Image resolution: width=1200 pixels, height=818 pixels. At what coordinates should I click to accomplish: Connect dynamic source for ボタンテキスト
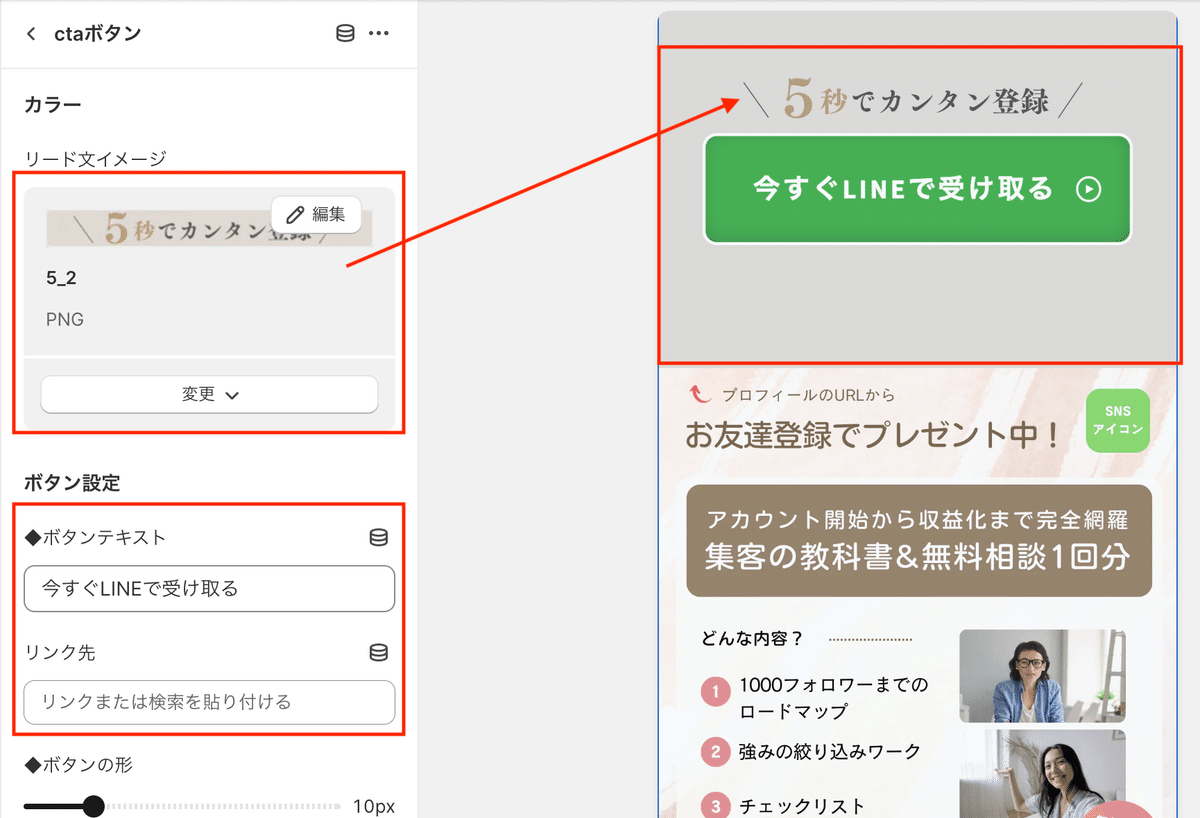click(379, 538)
